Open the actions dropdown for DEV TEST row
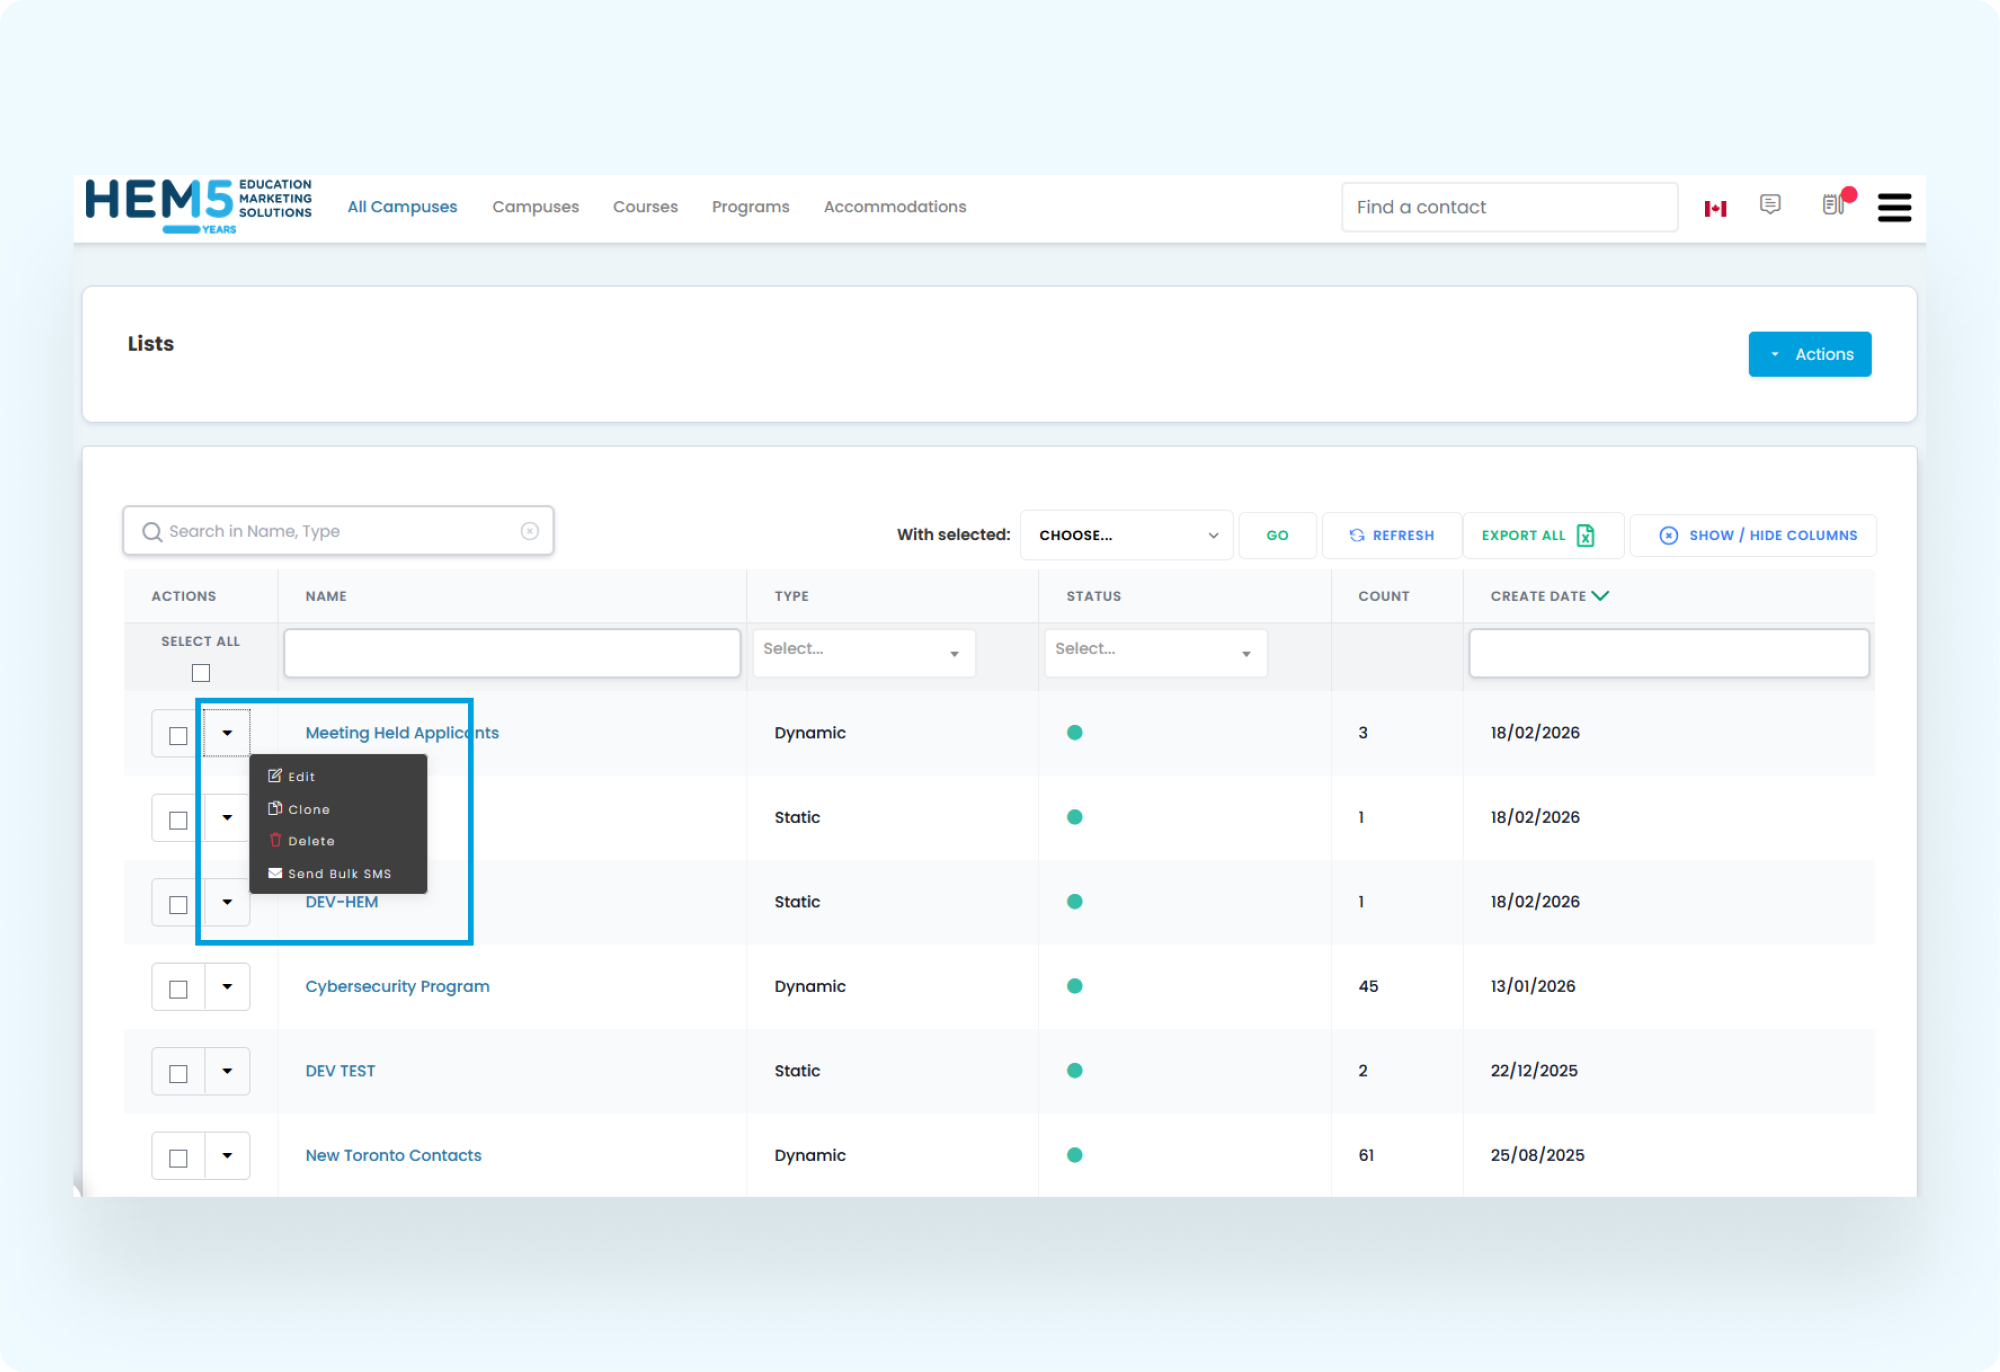2000x1372 pixels. pos(227,1071)
